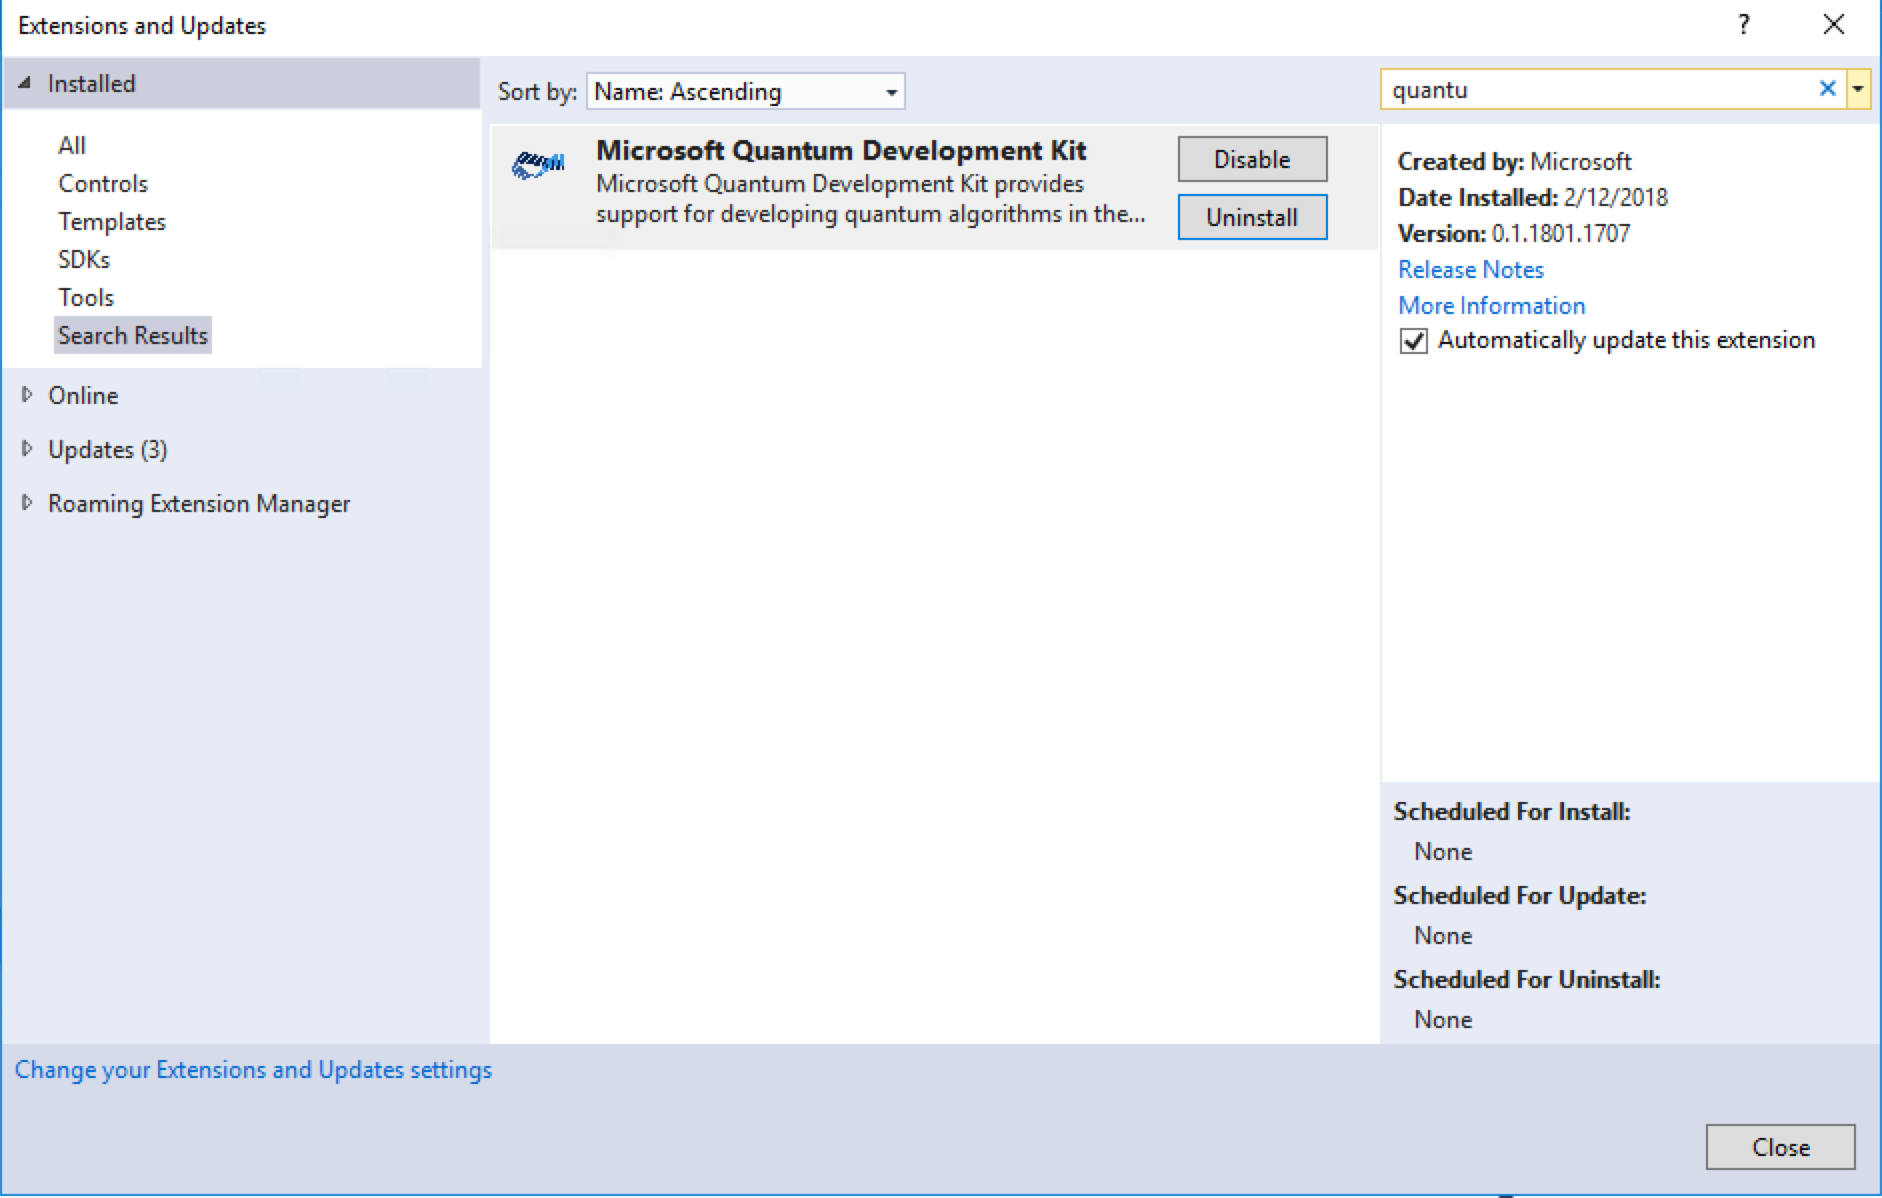Click into the search field containing quantu
Screen dimensions: 1882x1198
[1598, 89]
